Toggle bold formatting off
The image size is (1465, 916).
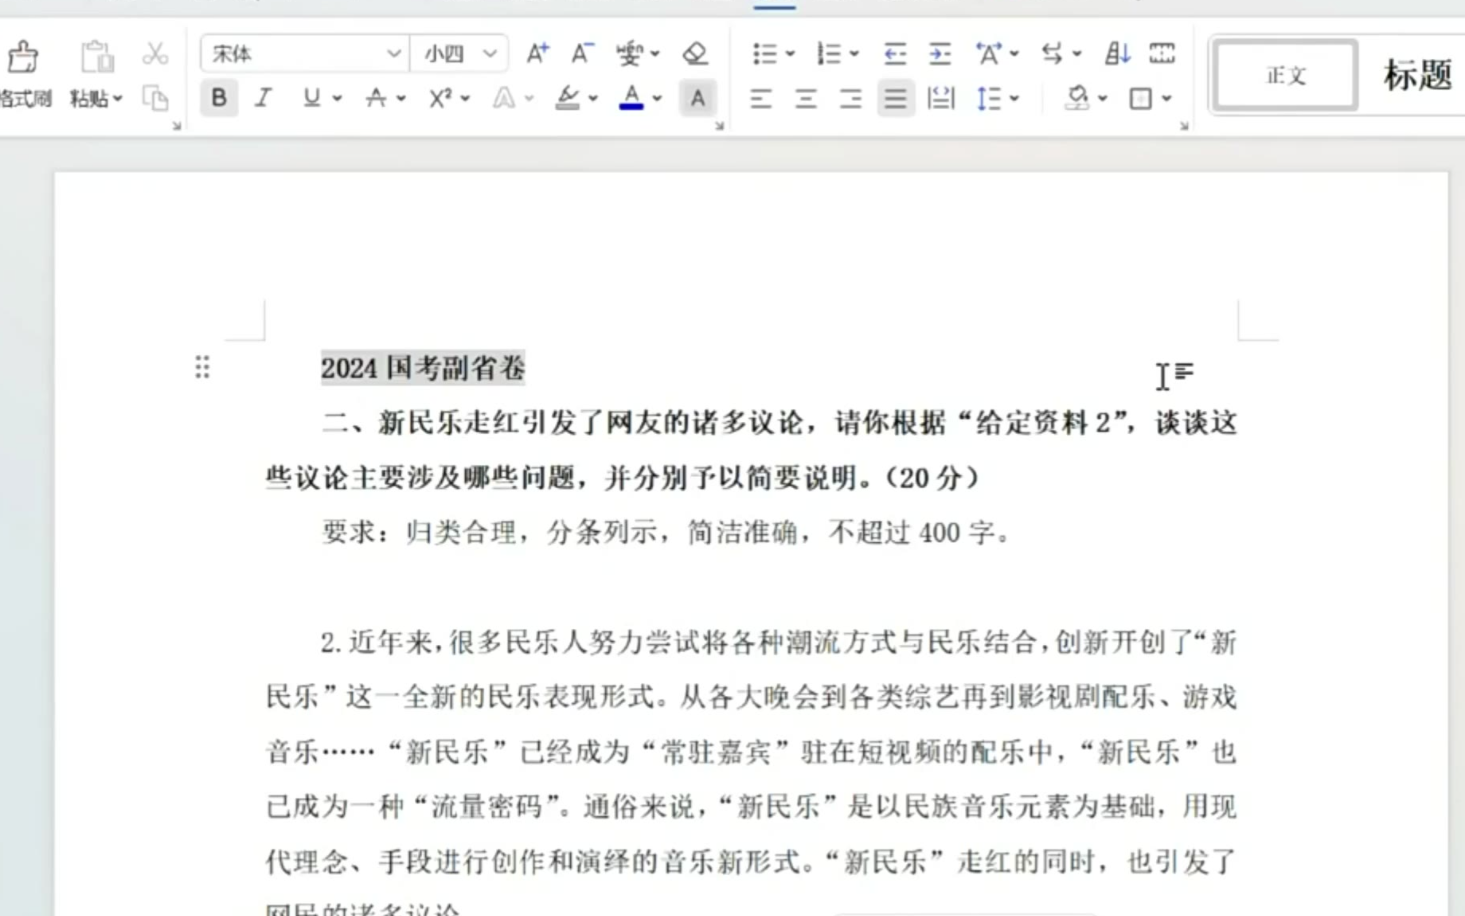(219, 98)
